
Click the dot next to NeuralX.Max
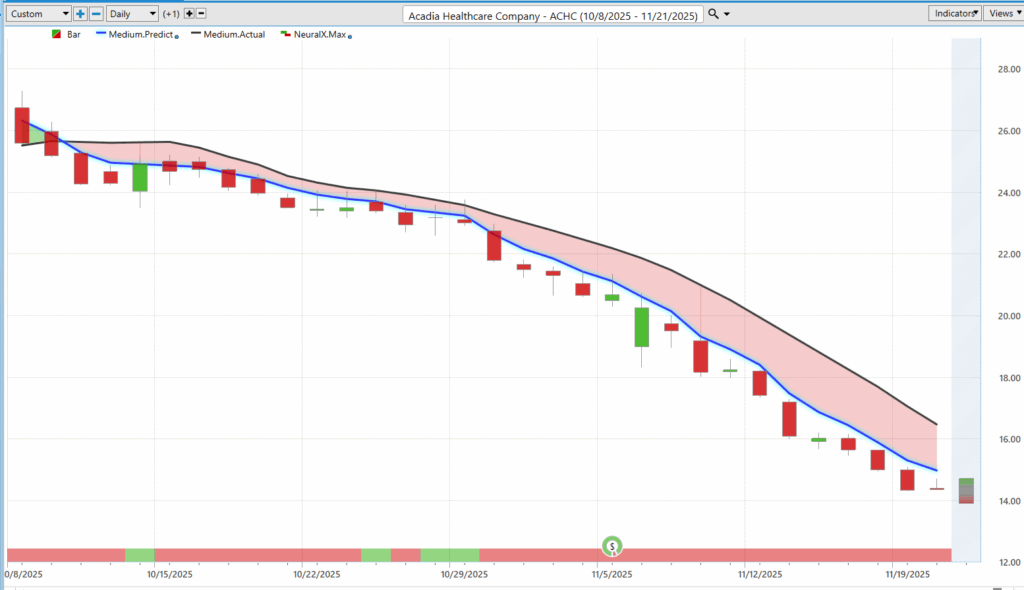[x=350, y=37]
